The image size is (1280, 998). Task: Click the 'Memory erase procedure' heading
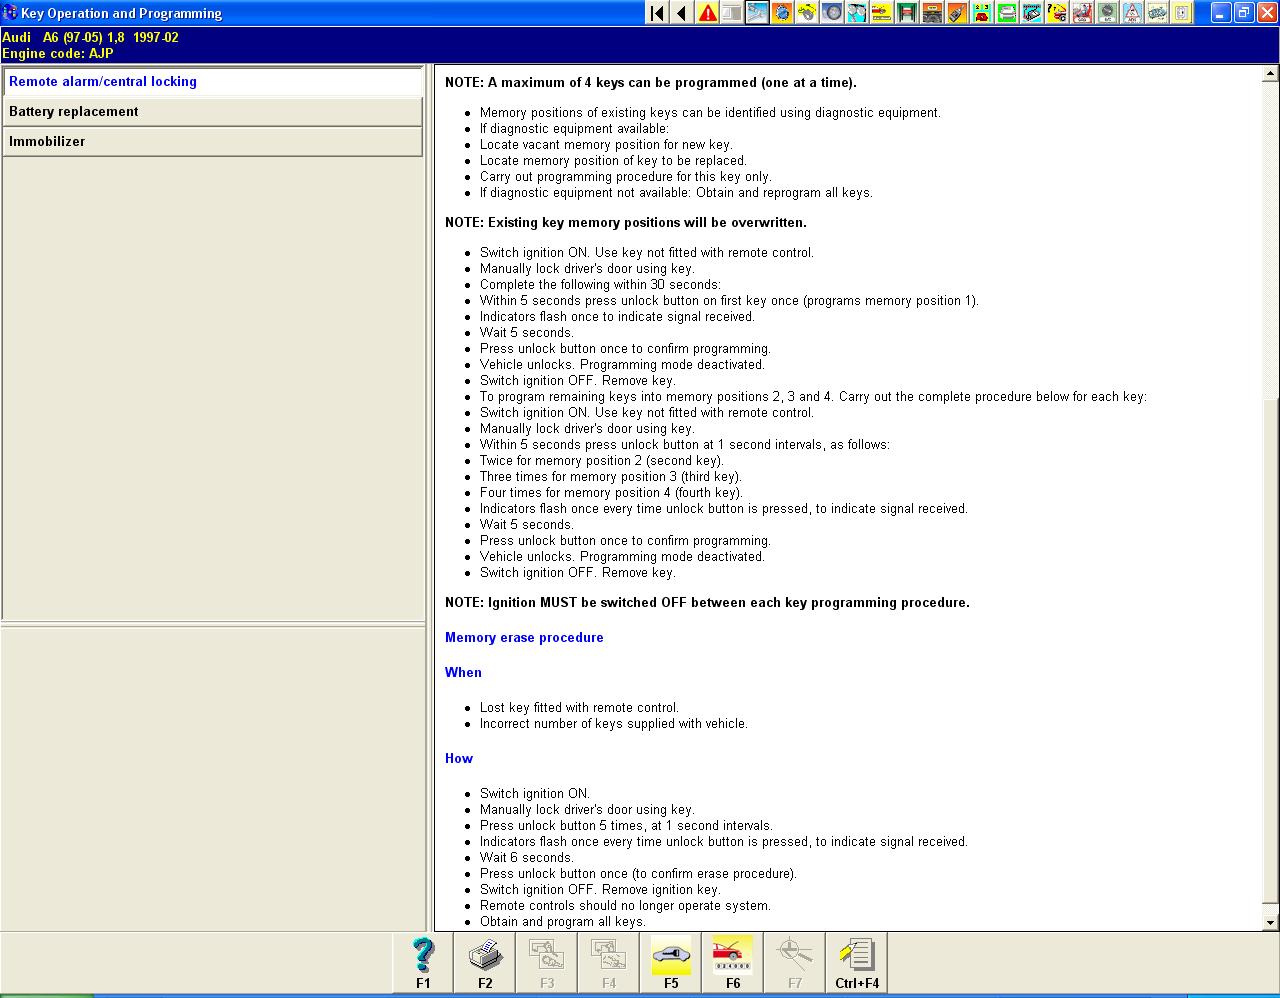tap(524, 638)
